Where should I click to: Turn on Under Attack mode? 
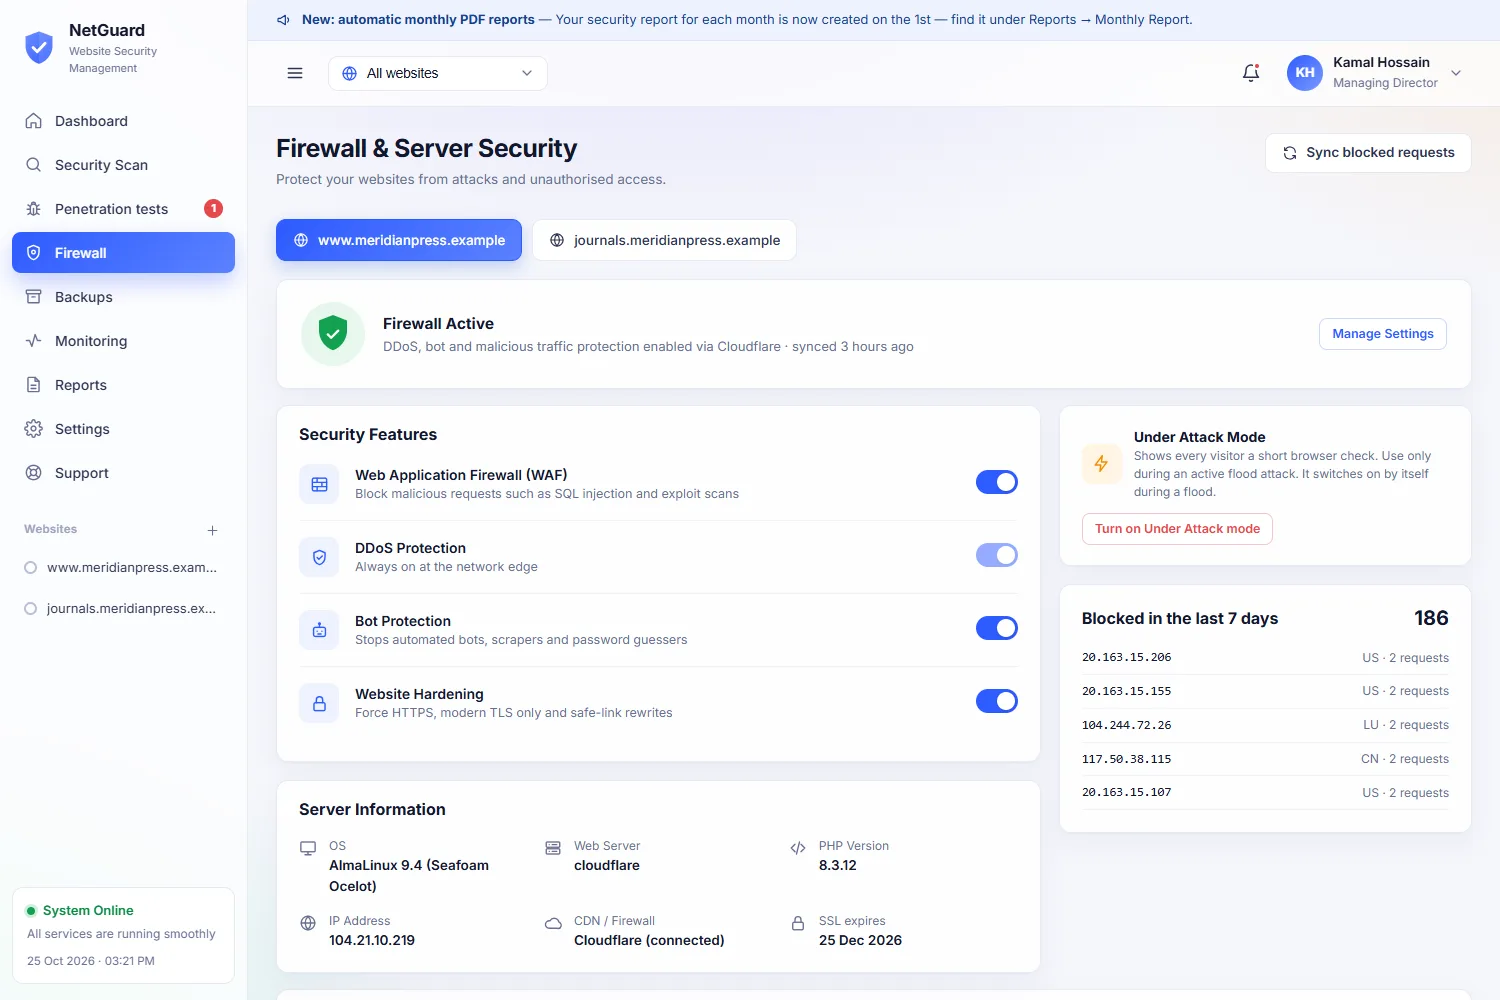pos(1177,529)
